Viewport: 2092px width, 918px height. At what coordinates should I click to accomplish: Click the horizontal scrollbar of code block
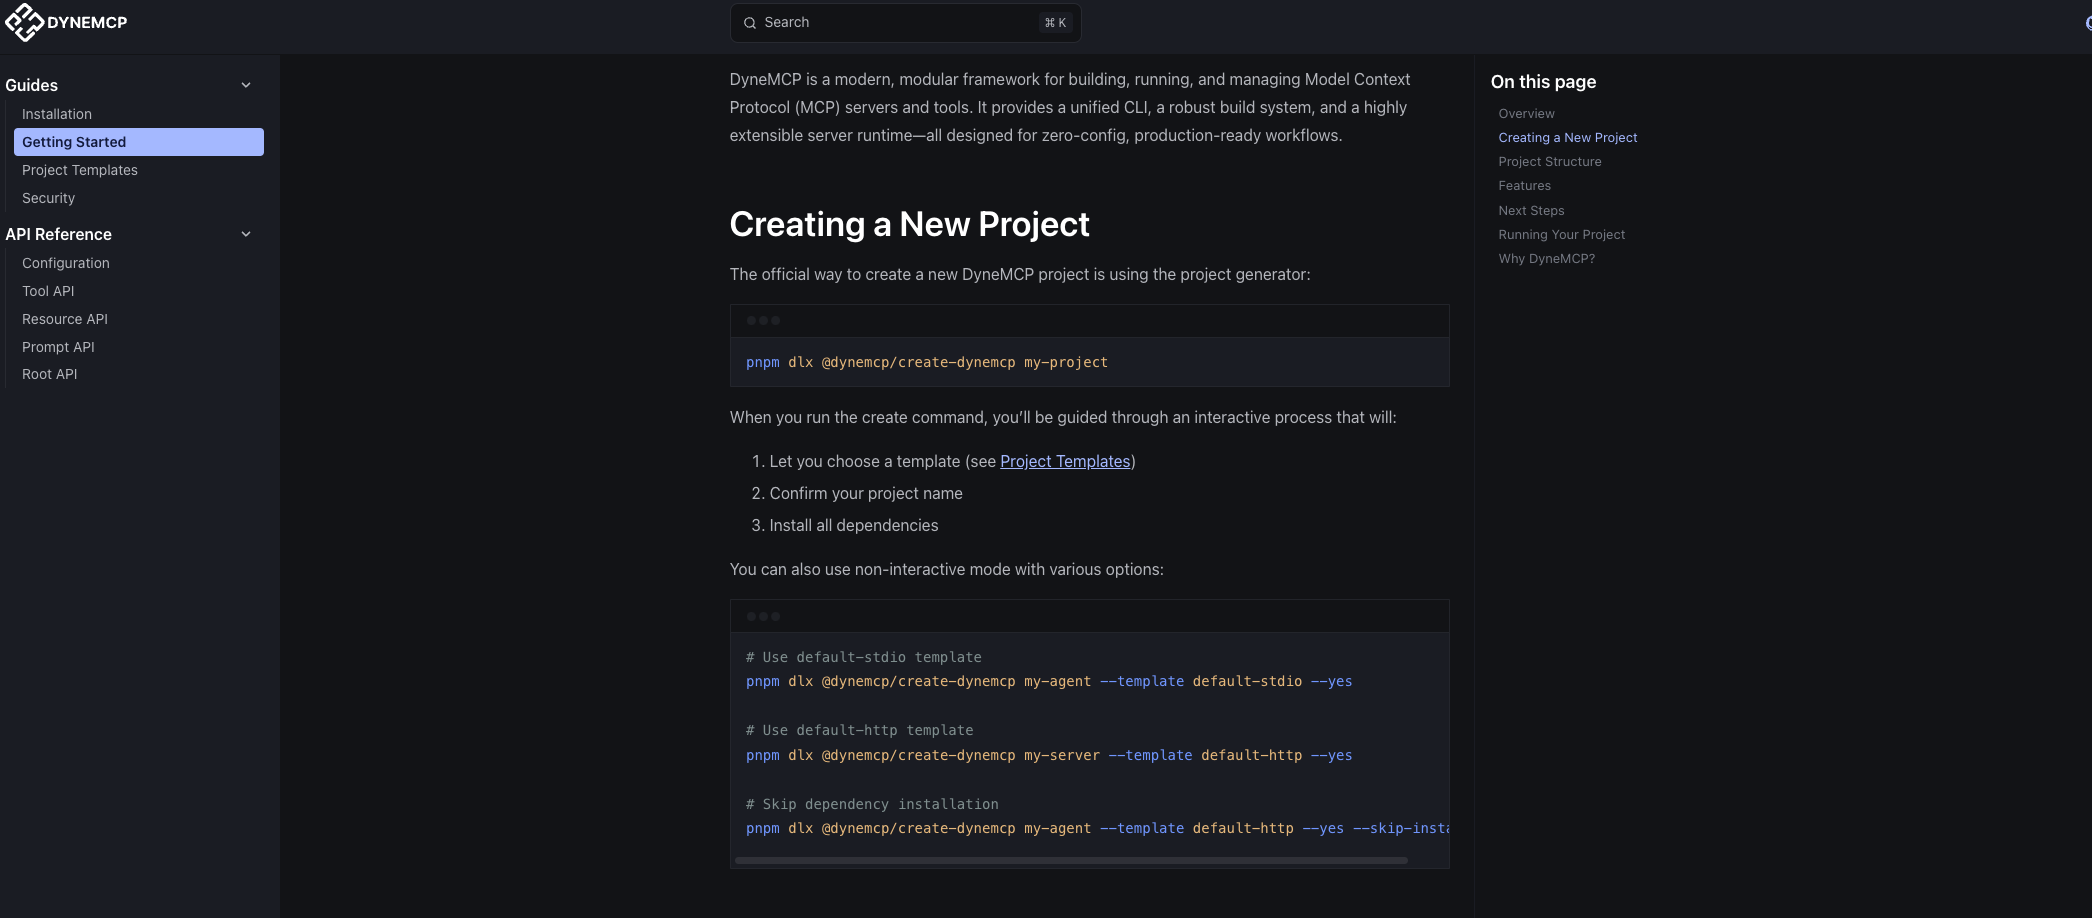tap(1071, 860)
